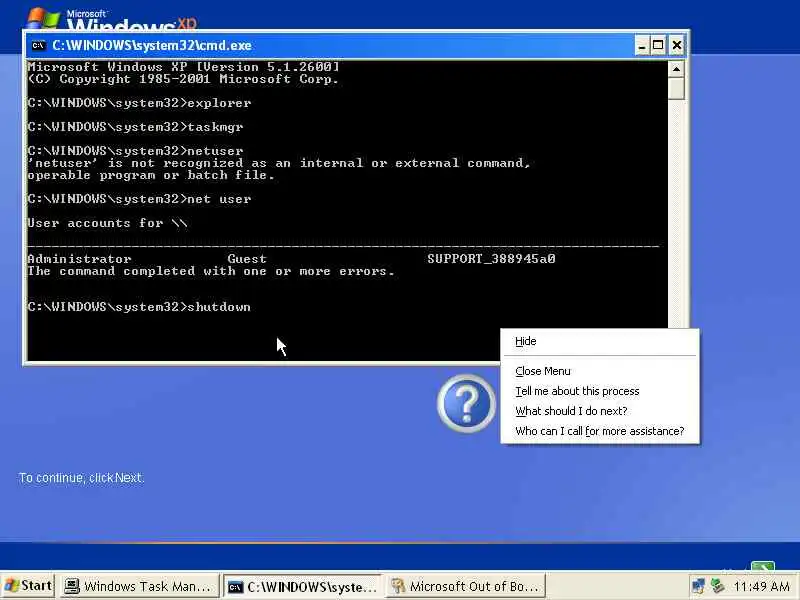Open the Start menu
800x600 pixels.
[x=28, y=585]
